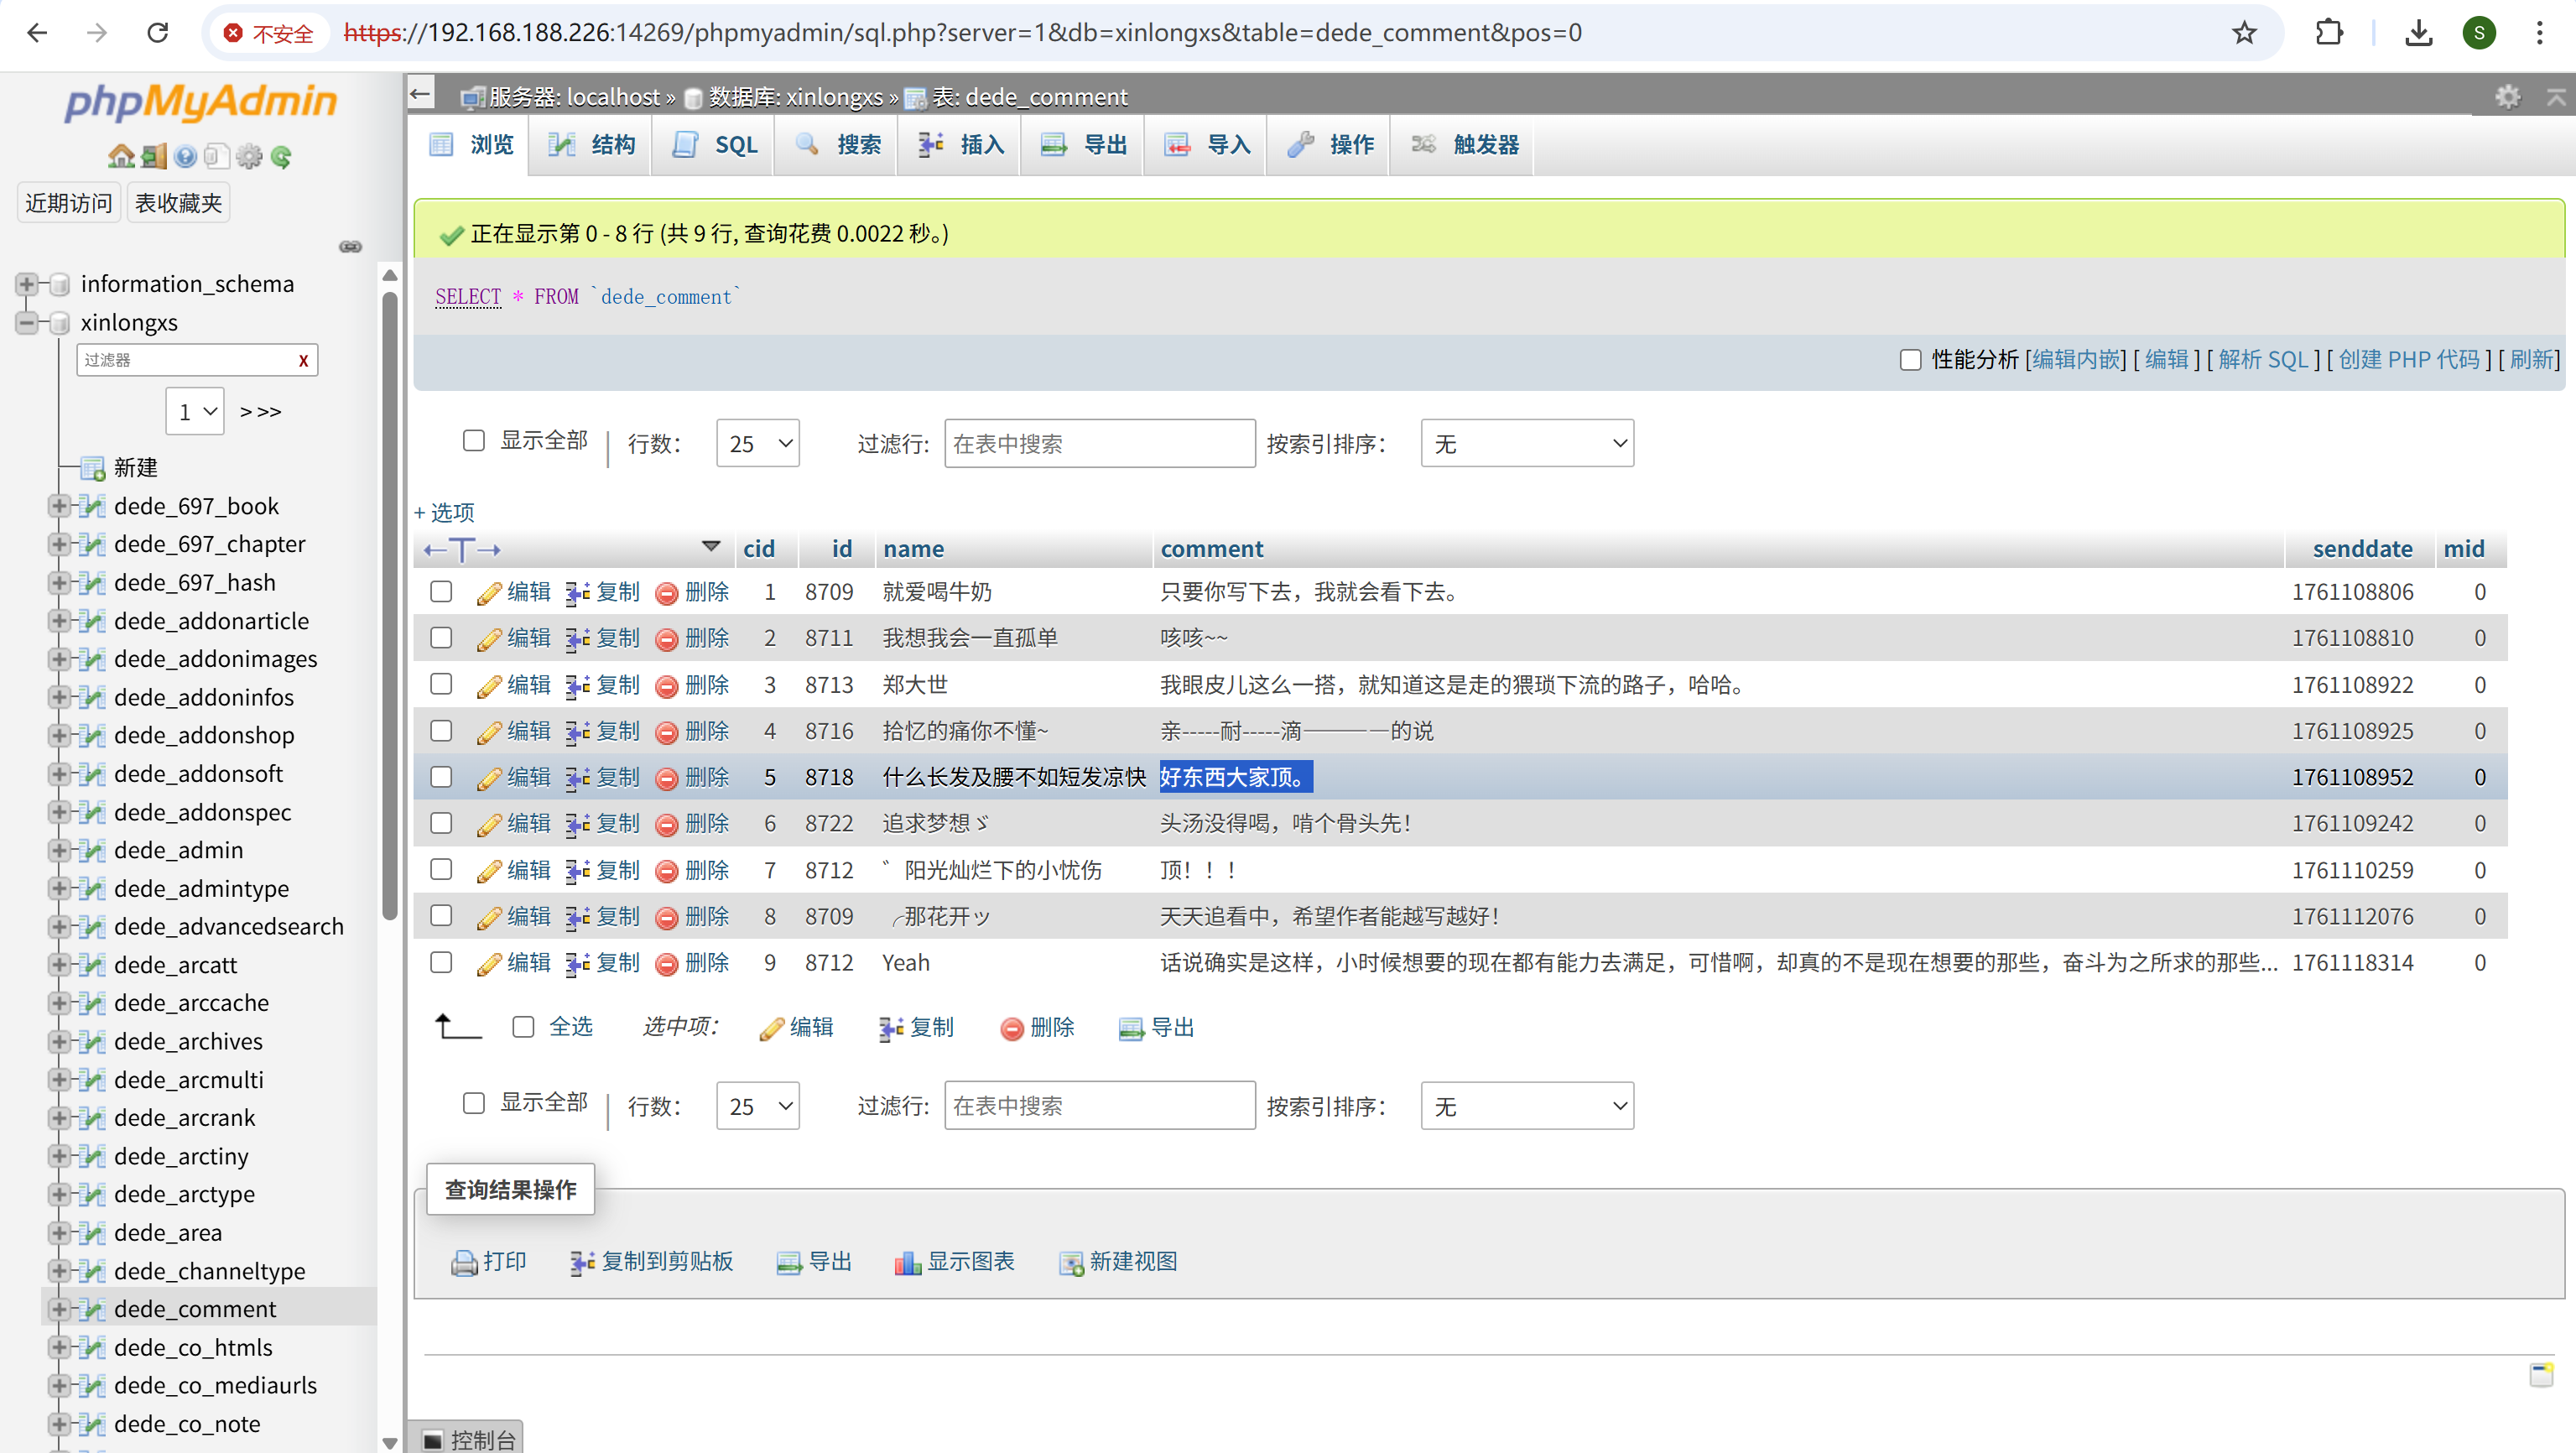Tick the top show all checkbox
This screenshot has width=2576, height=1453.
click(x=474, y=441)
